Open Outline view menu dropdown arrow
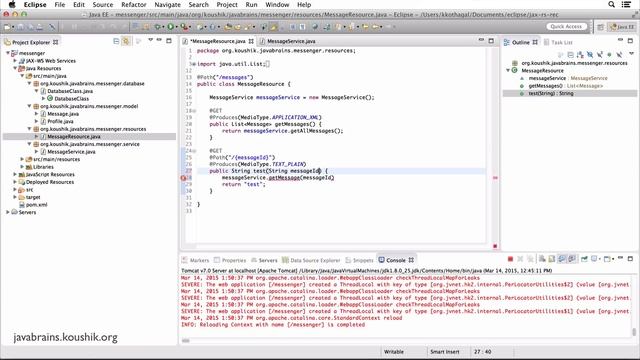The width and height of the screenshot is (640, 360). pyautogui.click(x=631, y=53)
